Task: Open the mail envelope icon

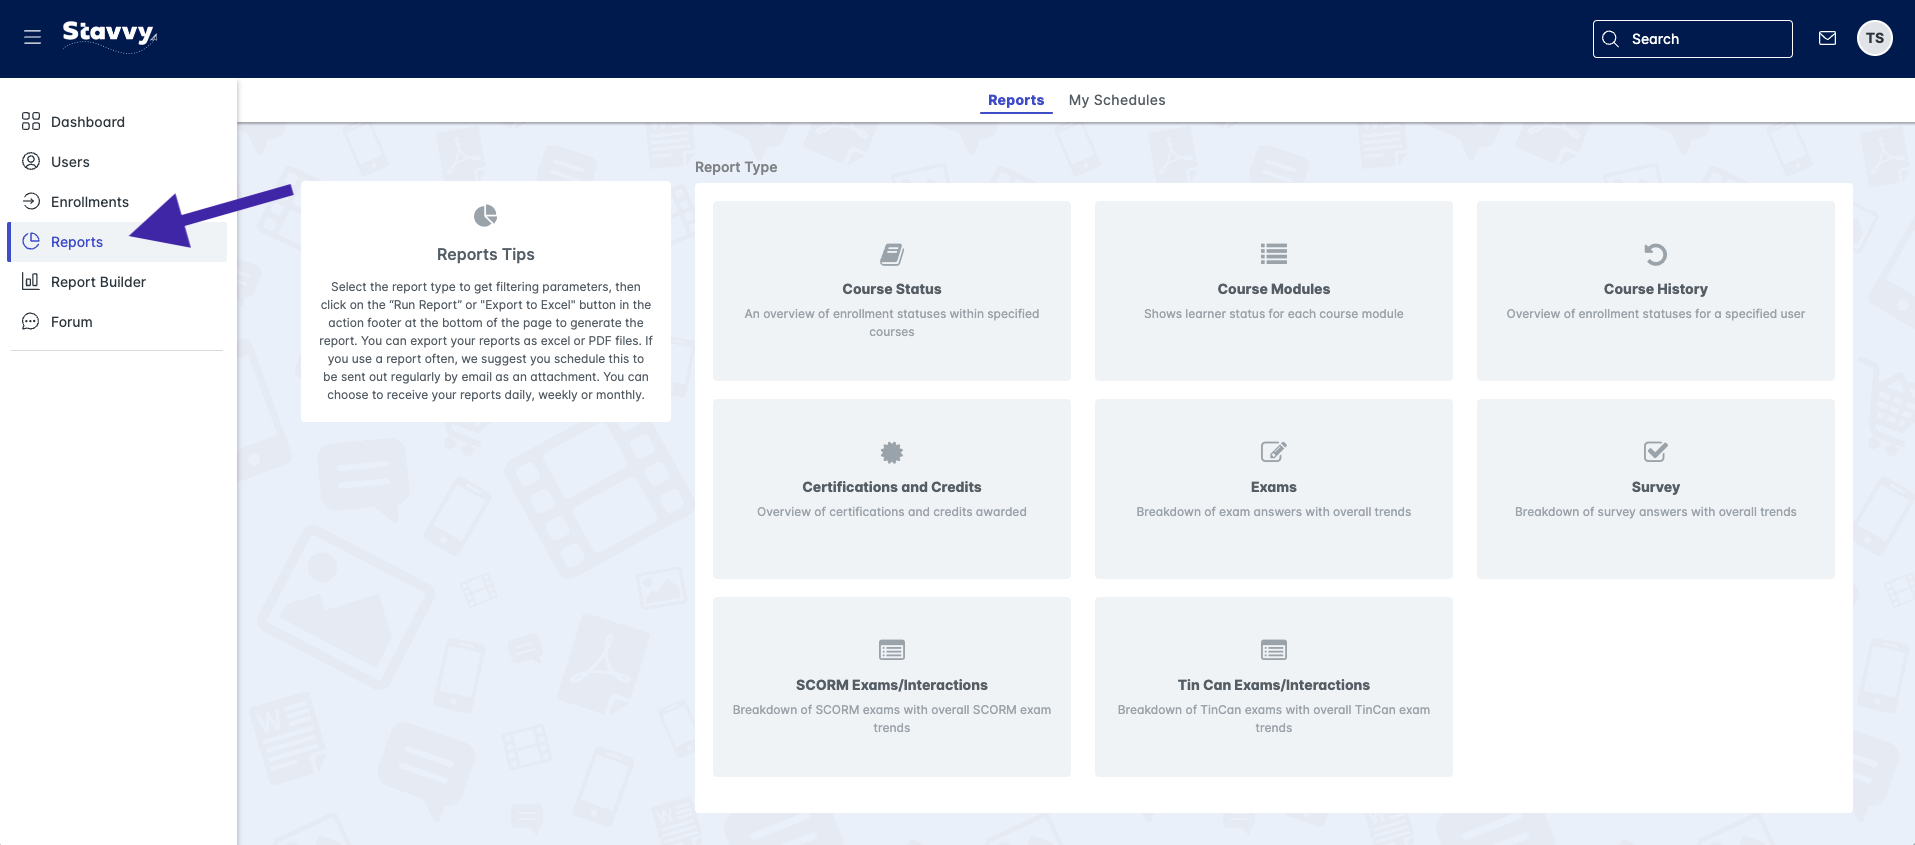Action: (1827, 38)
